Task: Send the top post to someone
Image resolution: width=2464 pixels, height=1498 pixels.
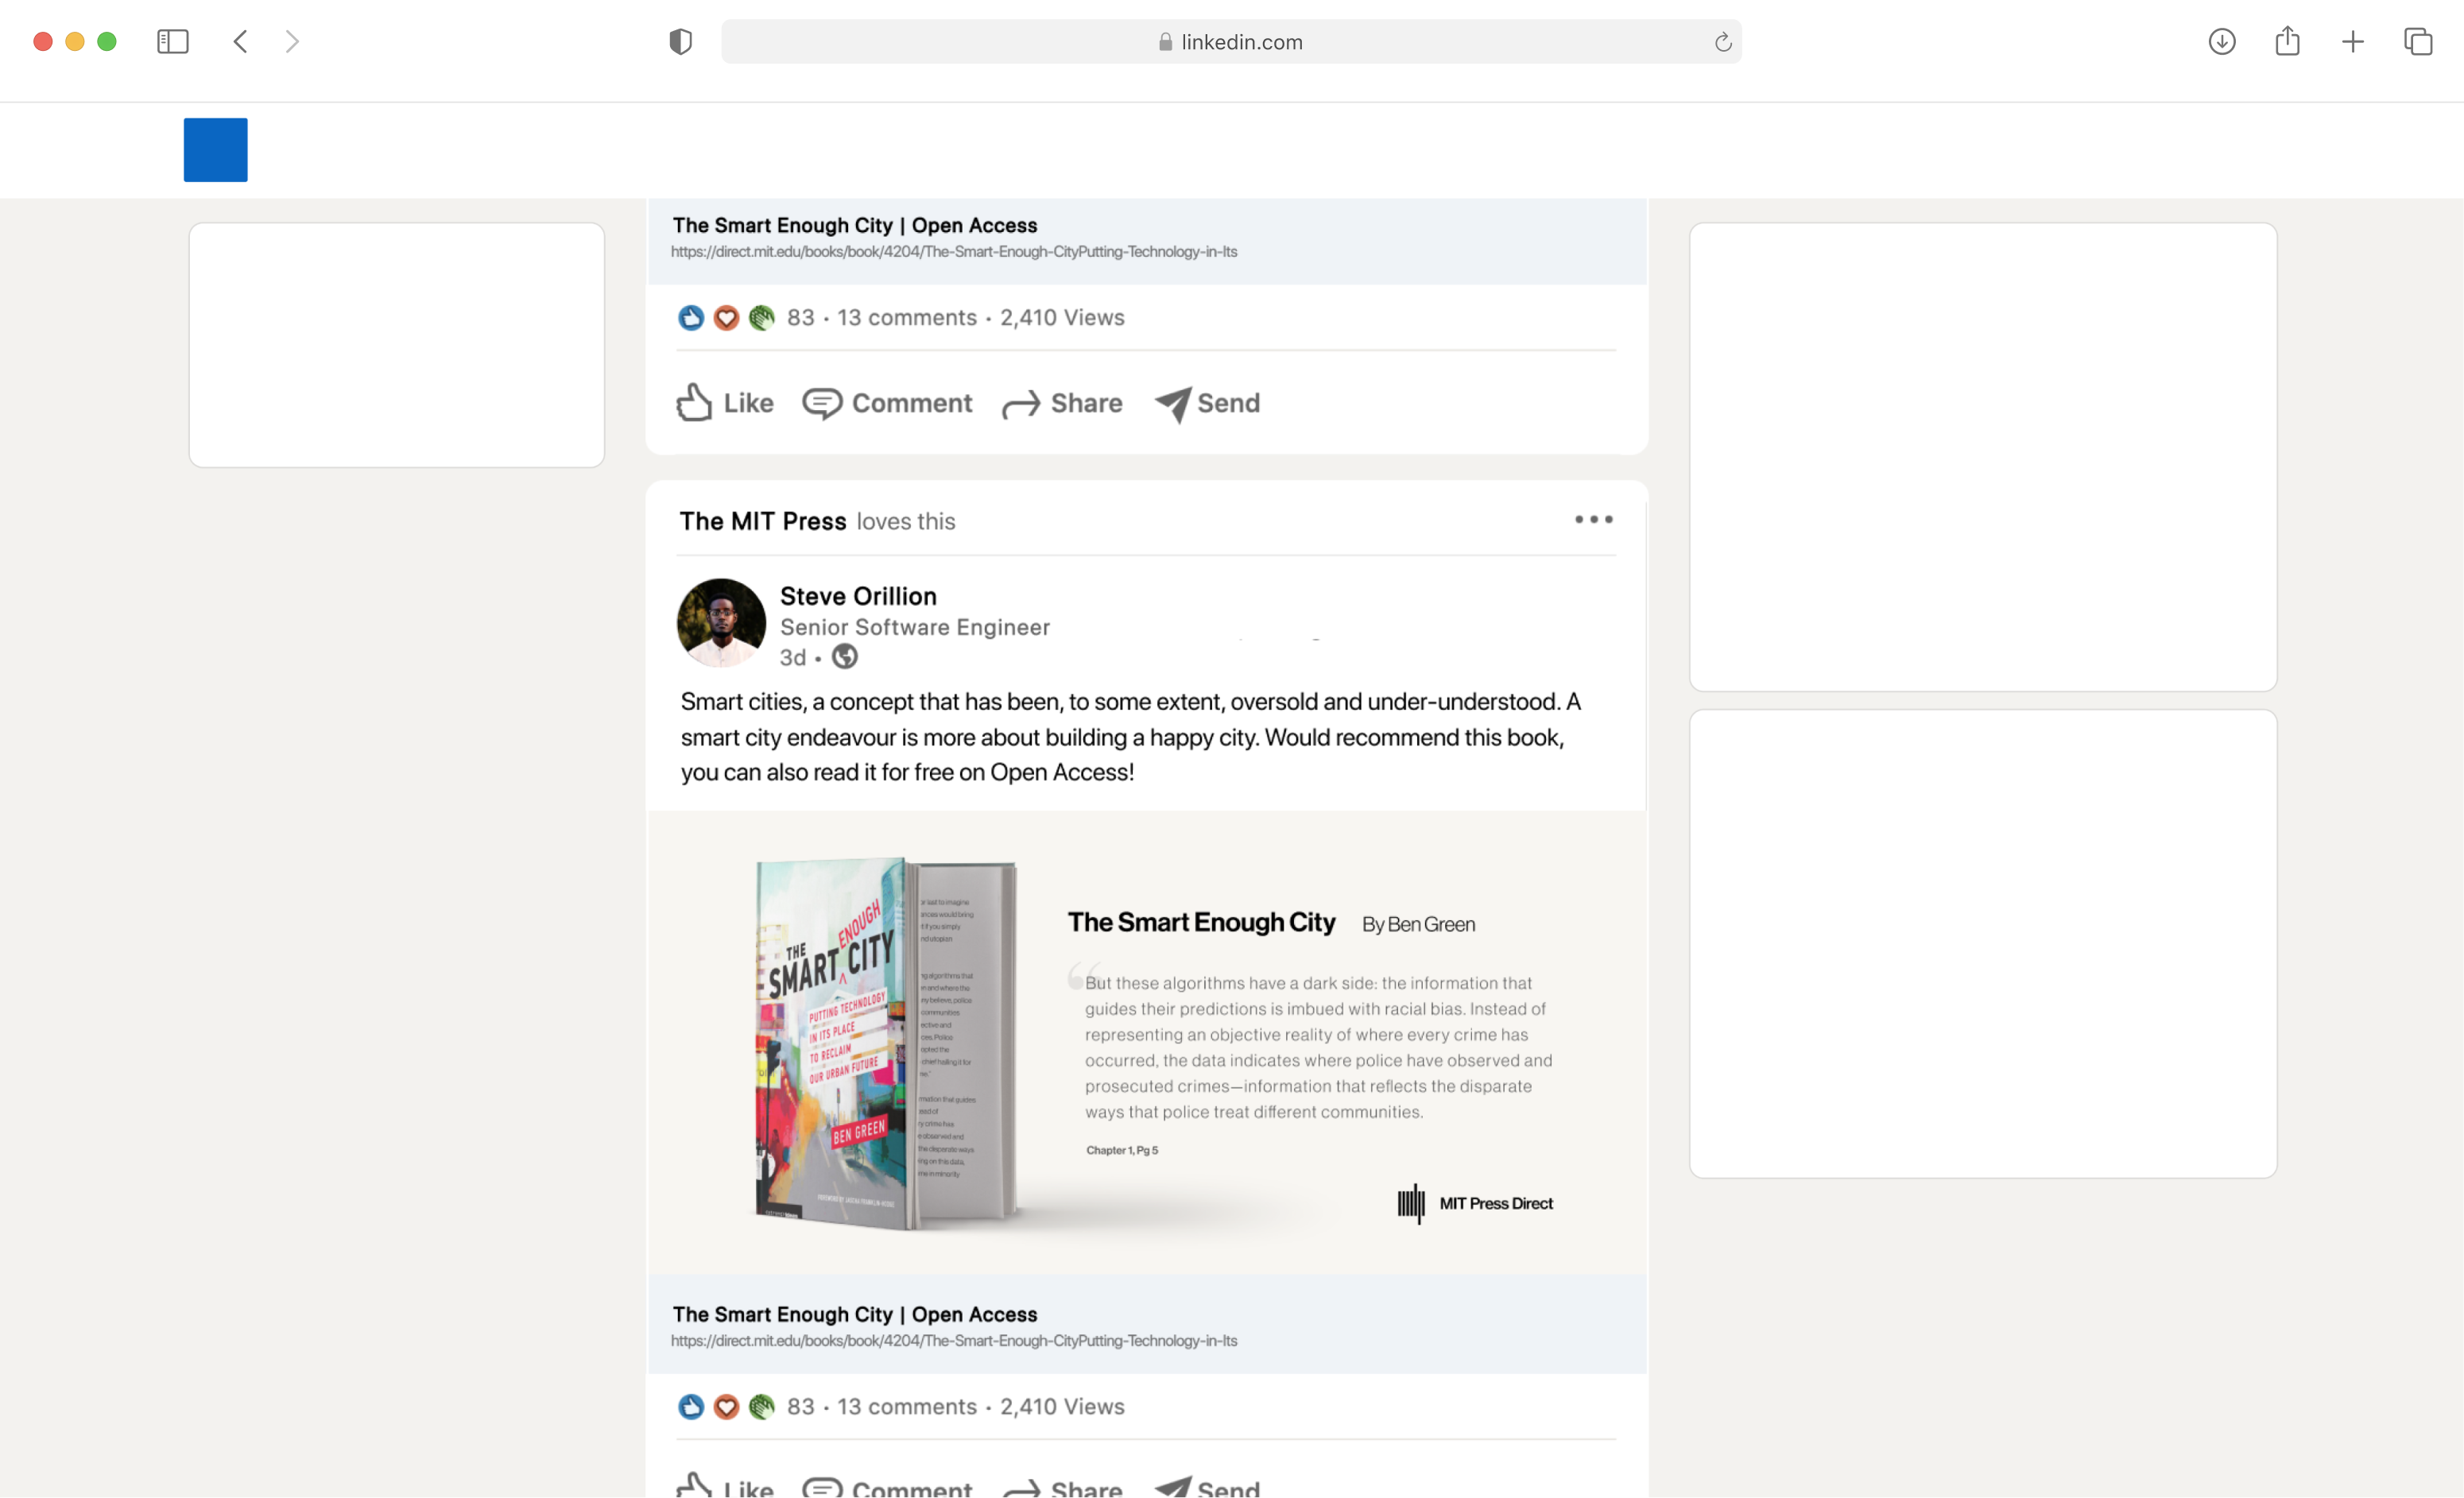Action: point(1207,403)
